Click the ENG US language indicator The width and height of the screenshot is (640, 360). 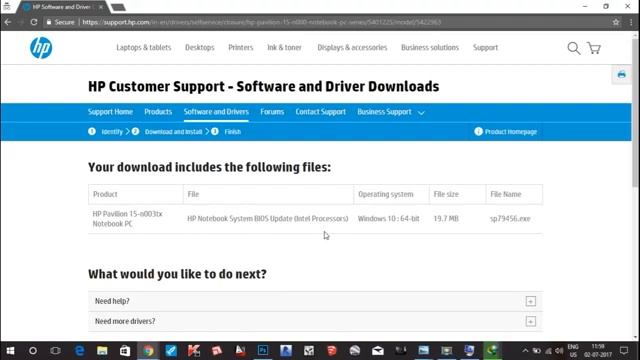pyautogui.click(x=573, y=351)
